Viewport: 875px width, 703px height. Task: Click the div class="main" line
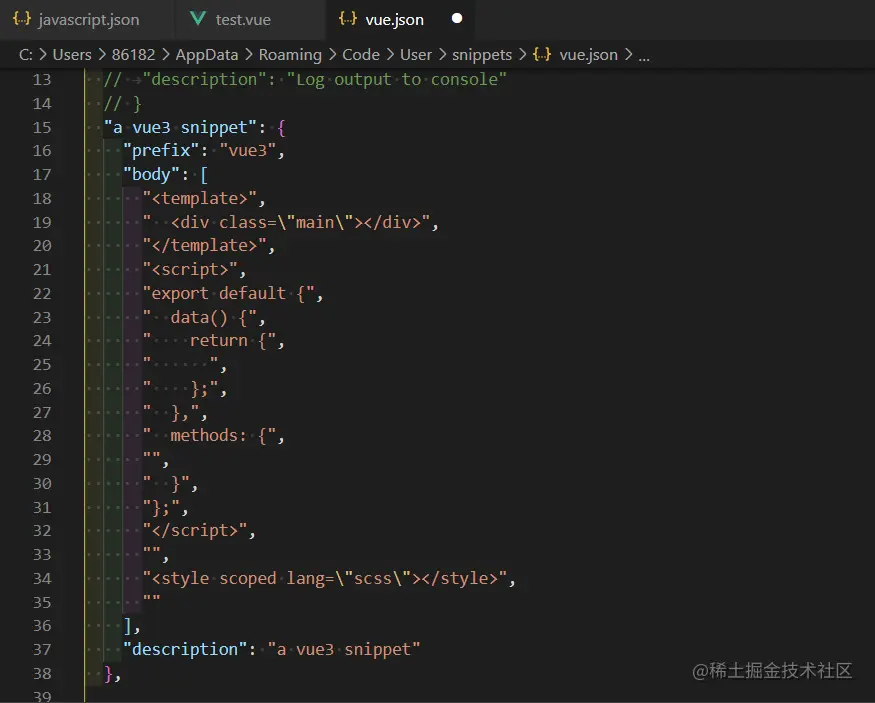click(286, 223)
